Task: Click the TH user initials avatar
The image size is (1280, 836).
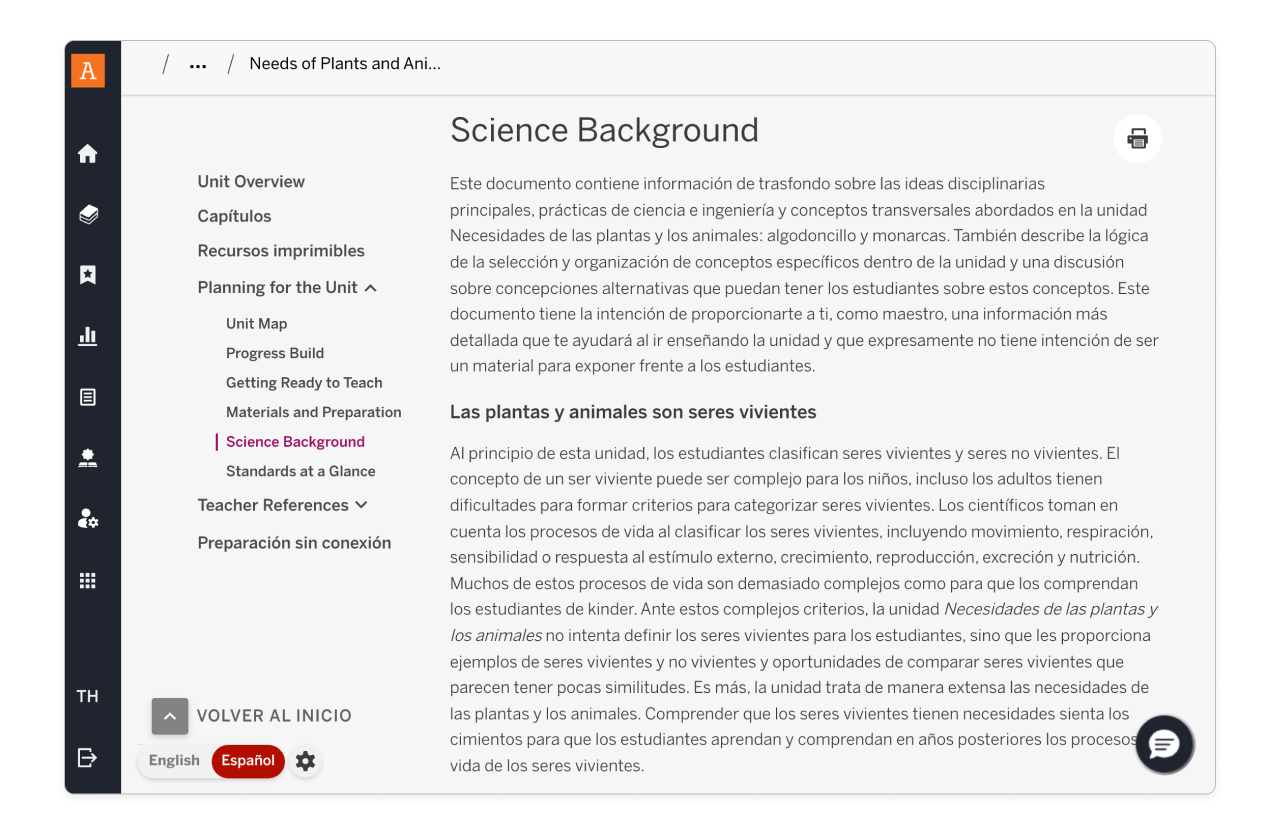Action: point(88,697)
